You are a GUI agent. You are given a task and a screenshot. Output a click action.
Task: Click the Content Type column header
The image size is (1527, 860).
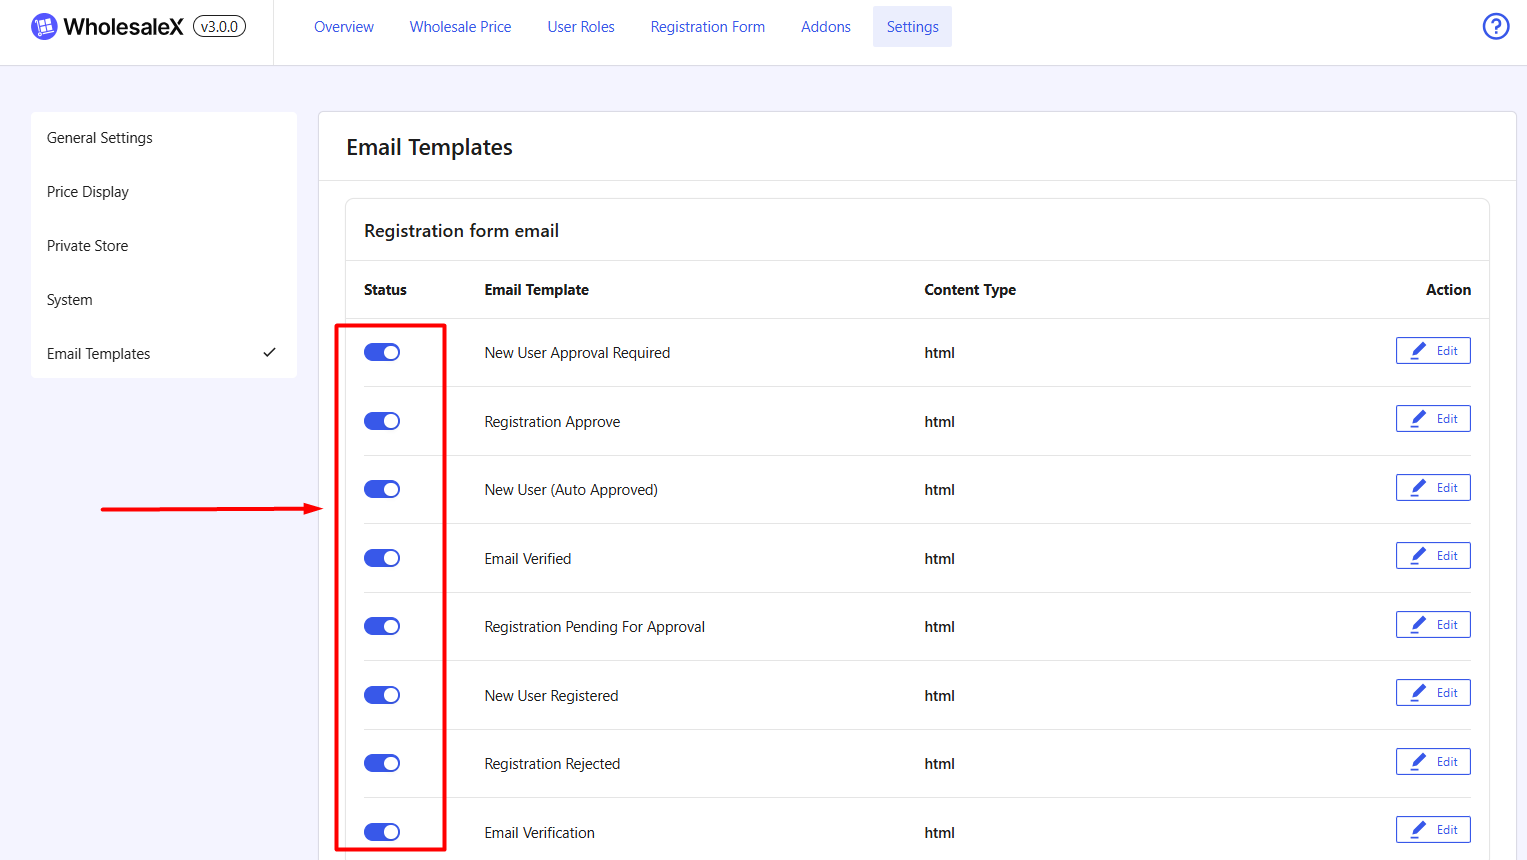click(970, 290)
